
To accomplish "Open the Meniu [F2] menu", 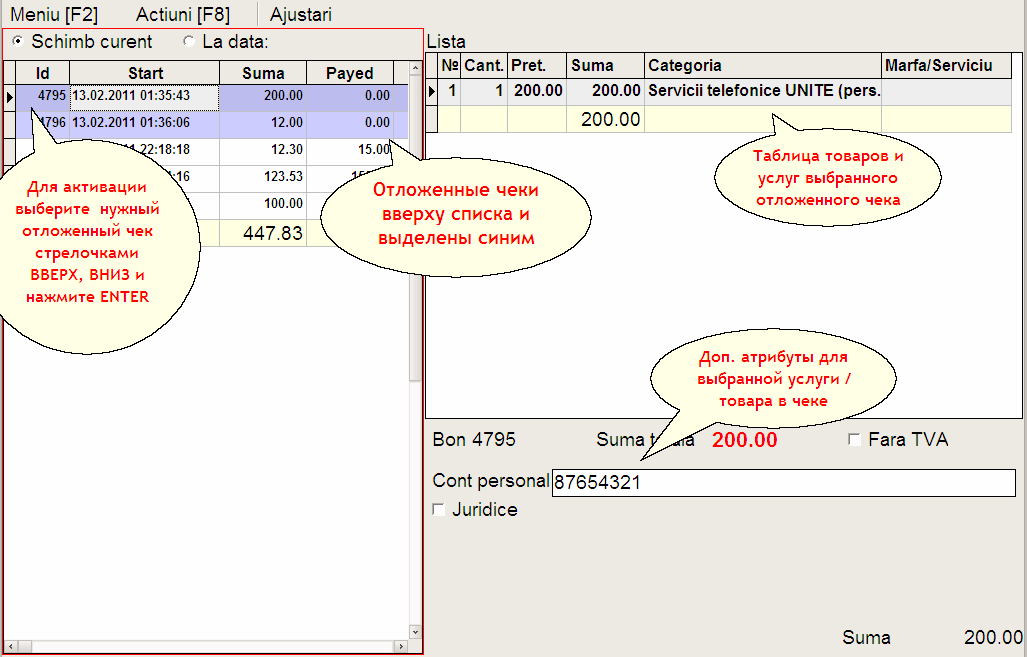I will coord(54,14).
